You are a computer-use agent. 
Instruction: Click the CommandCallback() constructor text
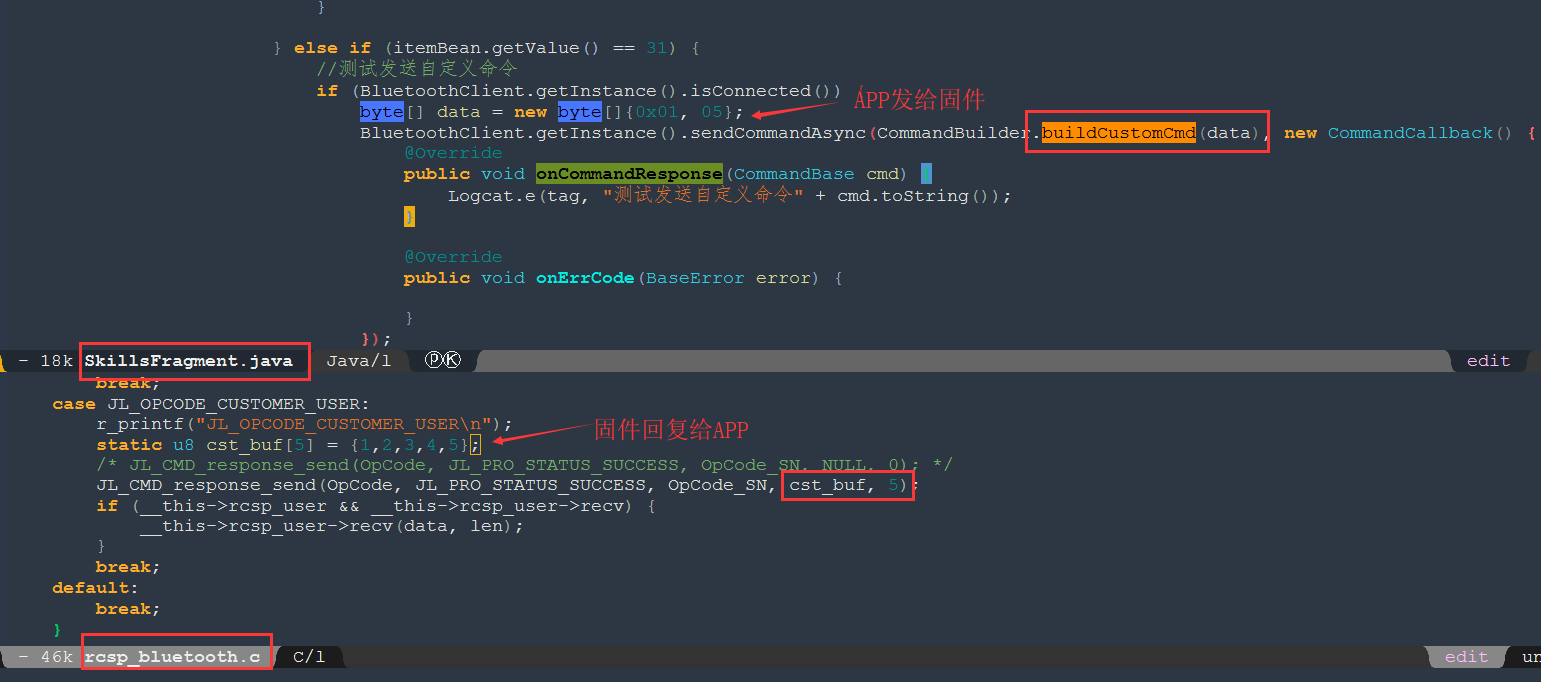click(x=1420, y=133)
